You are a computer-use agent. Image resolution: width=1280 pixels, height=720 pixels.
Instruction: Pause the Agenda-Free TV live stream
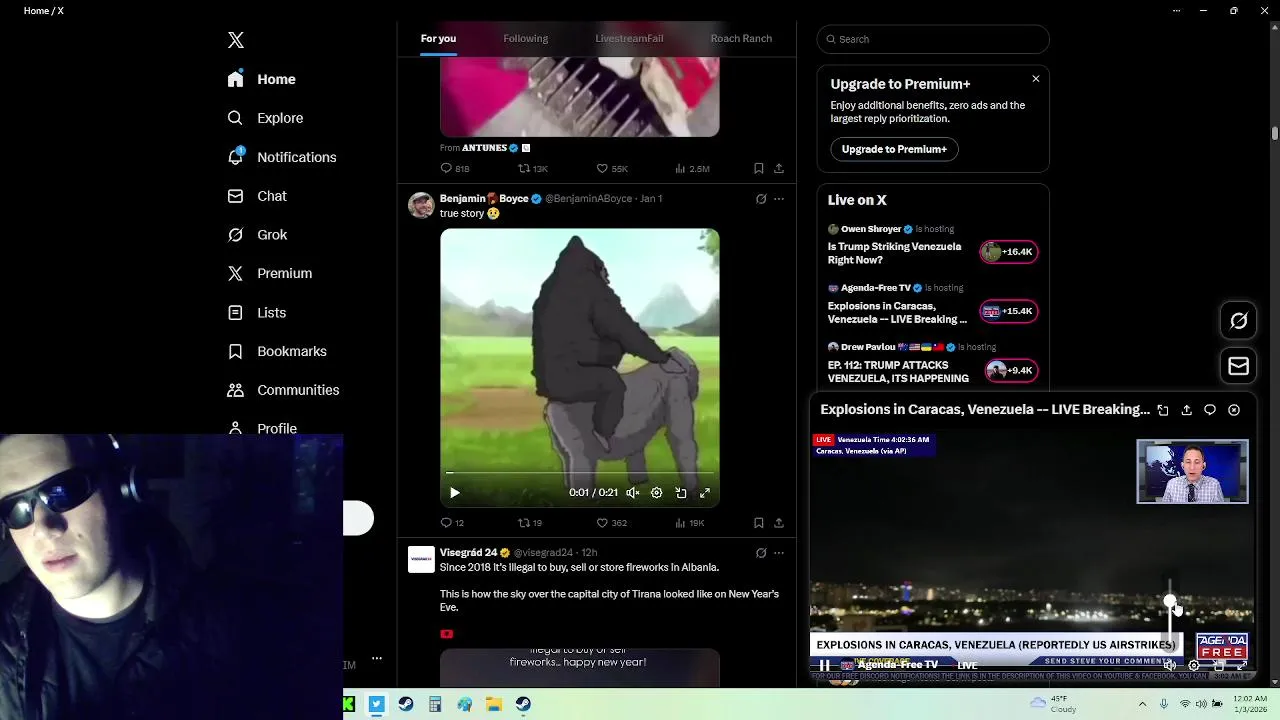tap(825, 666)
